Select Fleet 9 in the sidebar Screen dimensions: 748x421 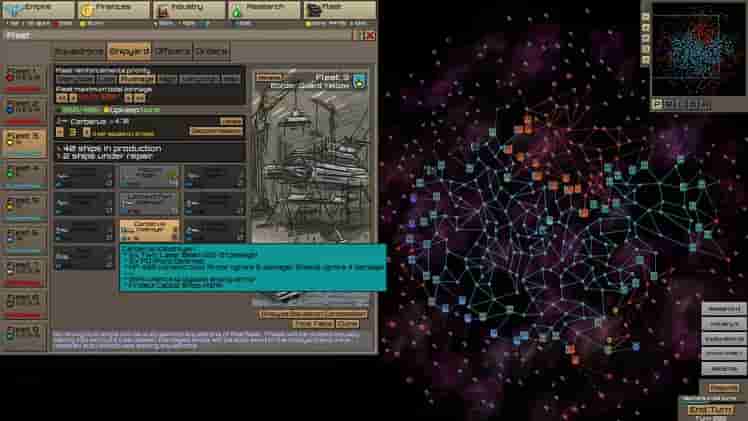click(x=24, y=333)
